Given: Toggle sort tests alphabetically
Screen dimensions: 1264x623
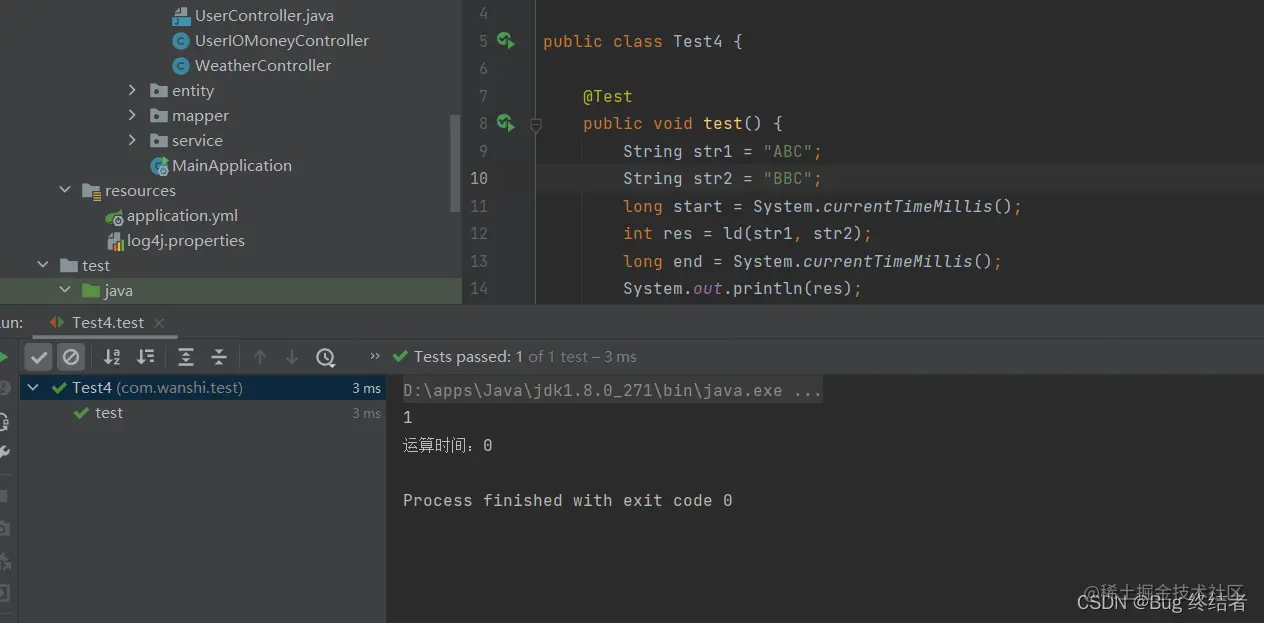Looking at the screenshot, I should coord(112,357).
